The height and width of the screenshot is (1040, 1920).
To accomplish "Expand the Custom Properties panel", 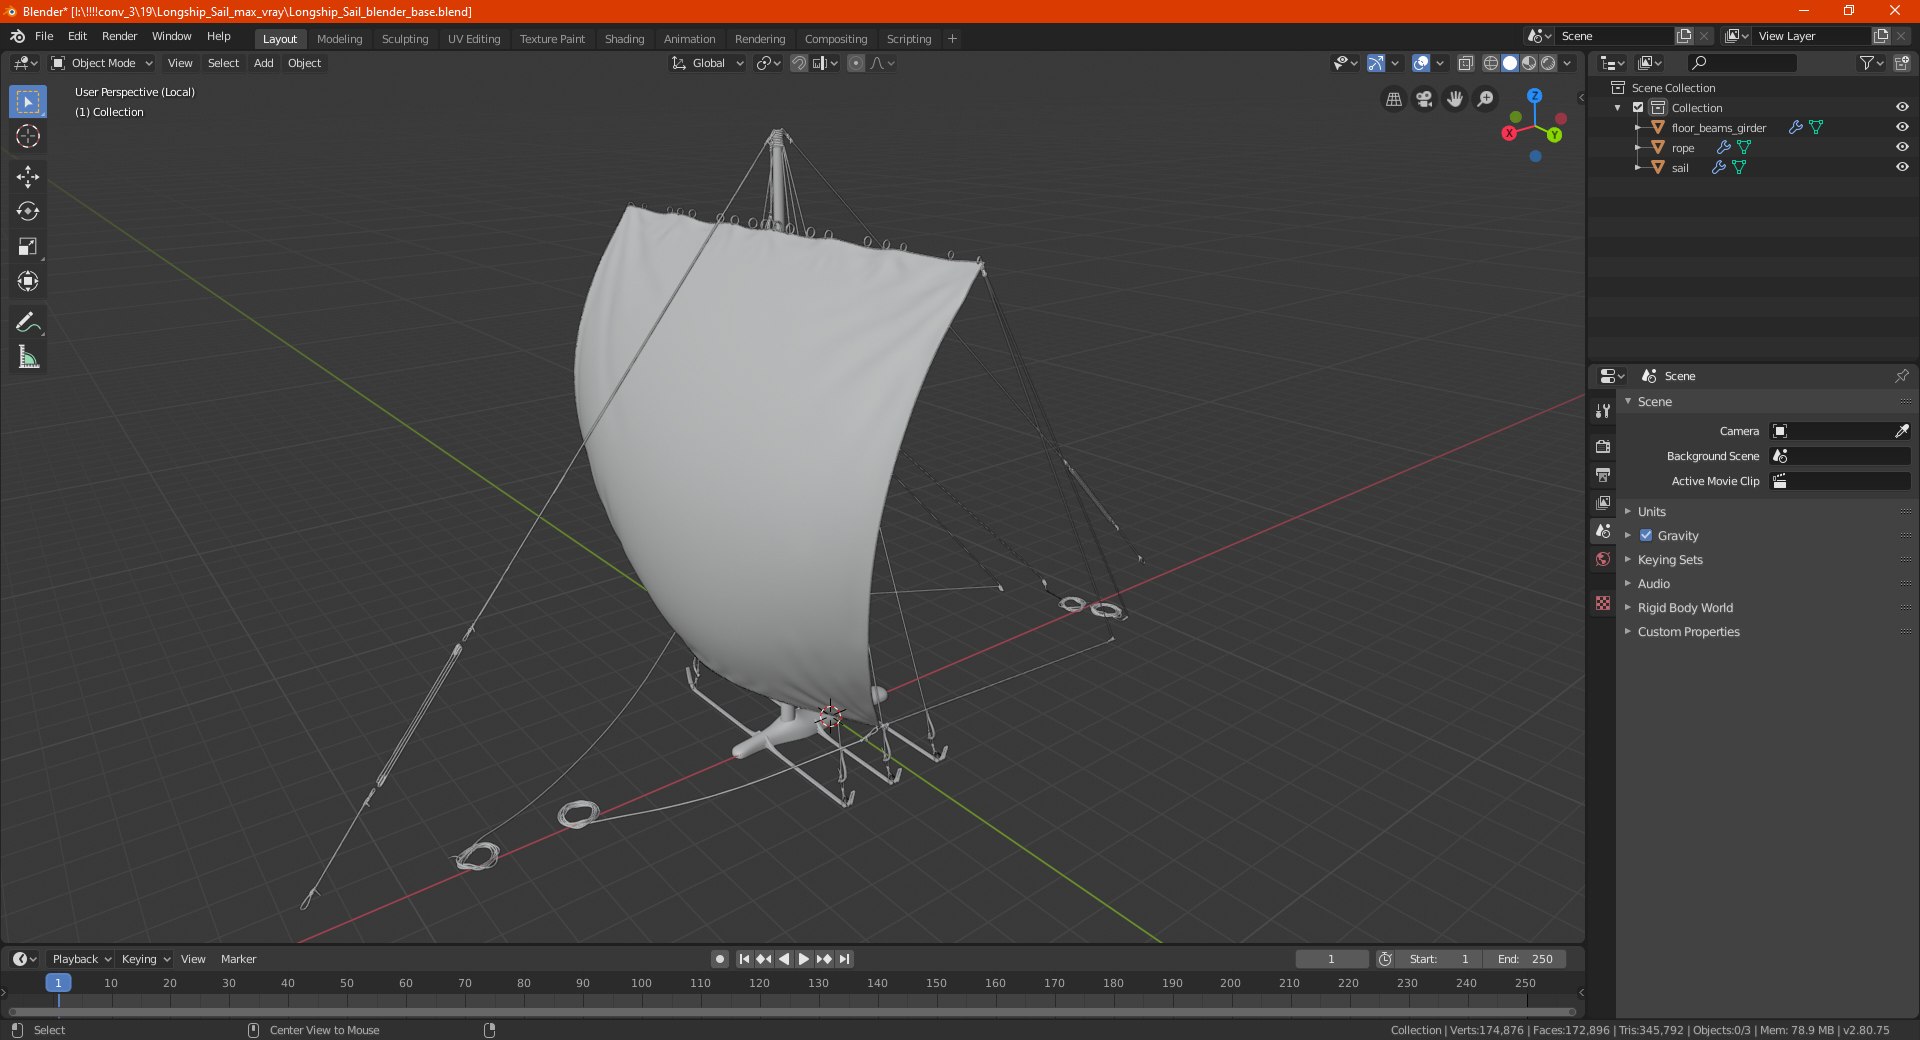I will point(1688,631).
